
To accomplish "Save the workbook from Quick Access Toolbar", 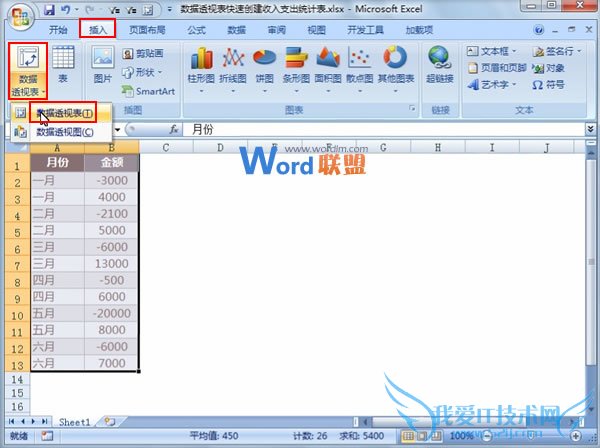I will coord(49,10).
